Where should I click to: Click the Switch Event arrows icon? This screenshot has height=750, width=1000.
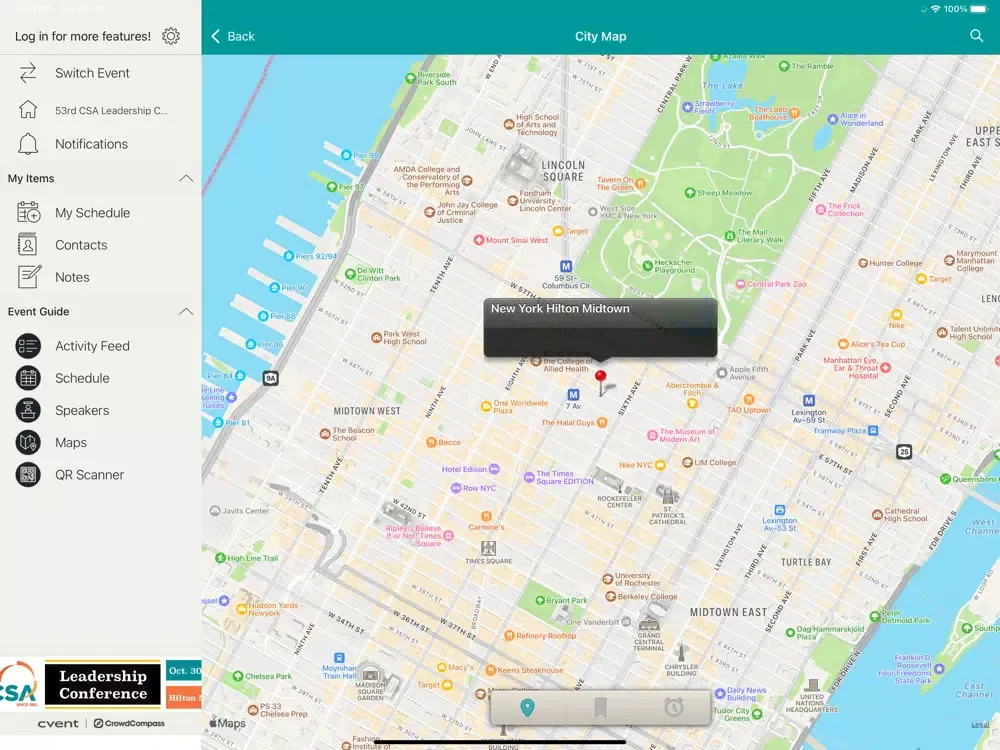[x=28, y=73]
